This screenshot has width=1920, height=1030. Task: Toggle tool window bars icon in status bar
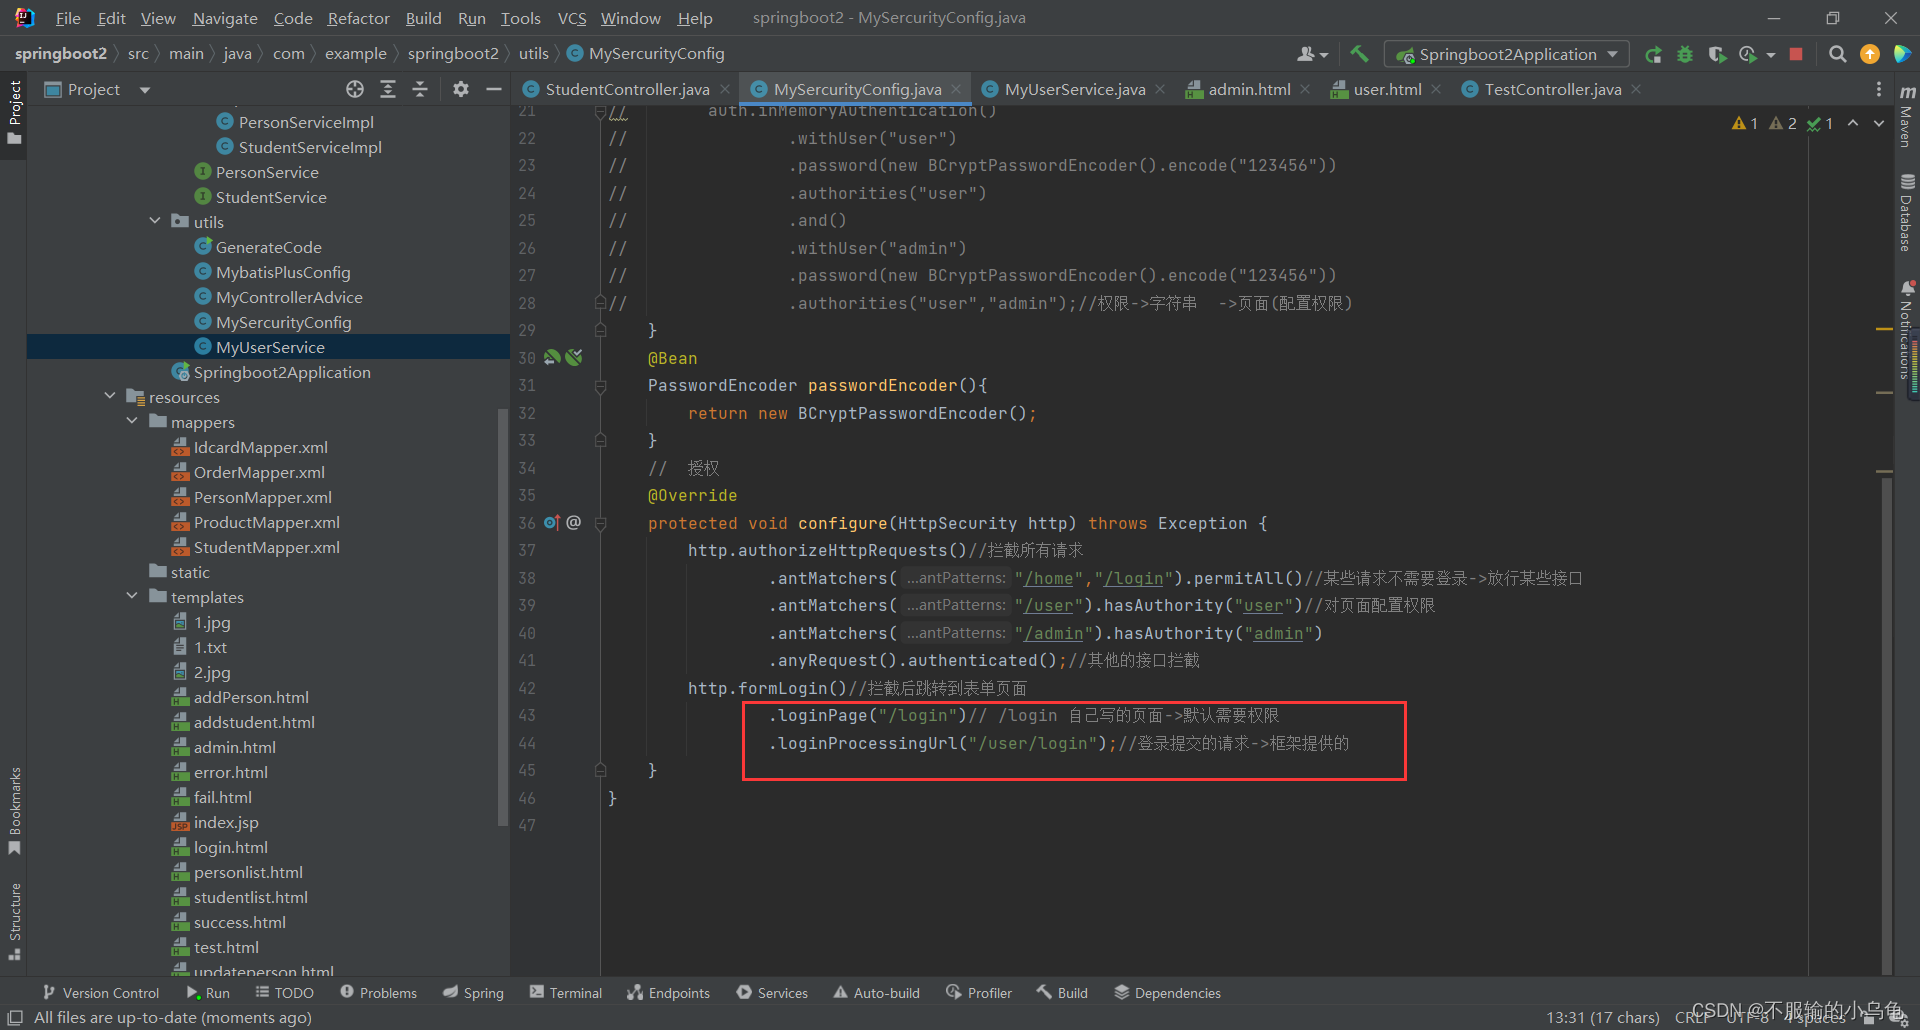[x=15, y=1017]
